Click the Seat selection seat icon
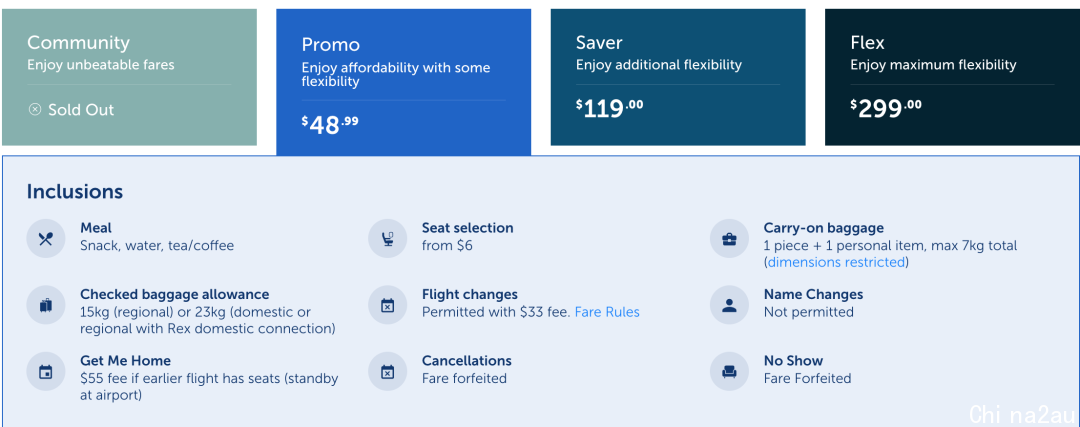Image resolution: width=1080 pixels, height=427 pixels. 387,238
